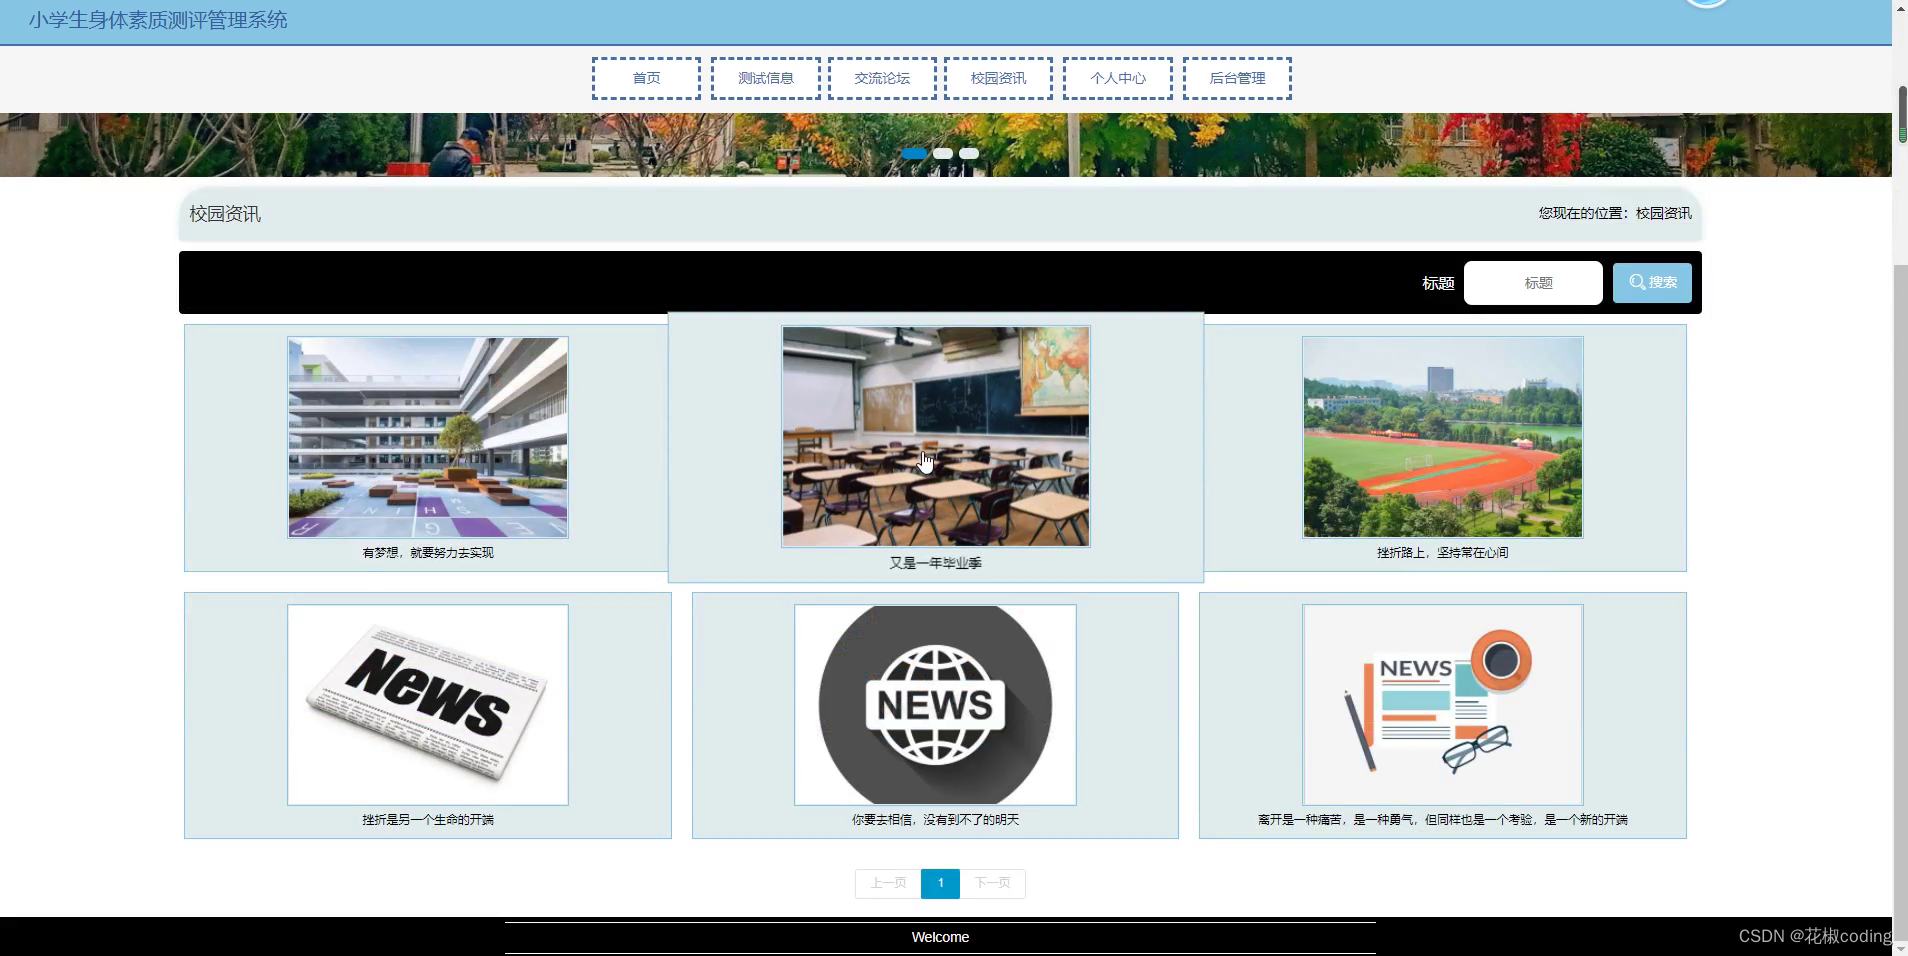
Task: Click the 搜索 search button
Action: tap(1652, 283)
